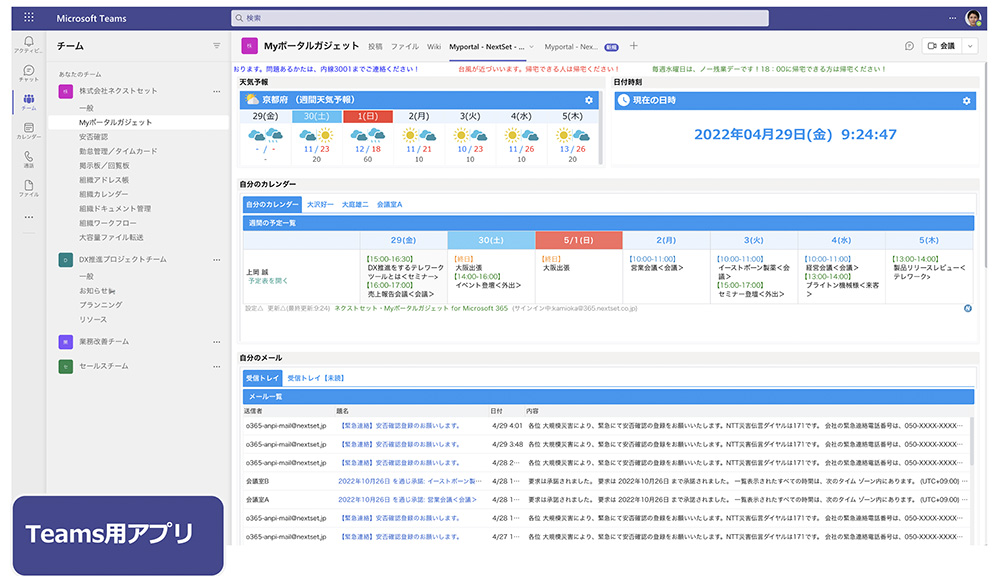Select the 会議室A calendar tab
The width and height of the screenshot is (1000, 576).
coord(389,205)
